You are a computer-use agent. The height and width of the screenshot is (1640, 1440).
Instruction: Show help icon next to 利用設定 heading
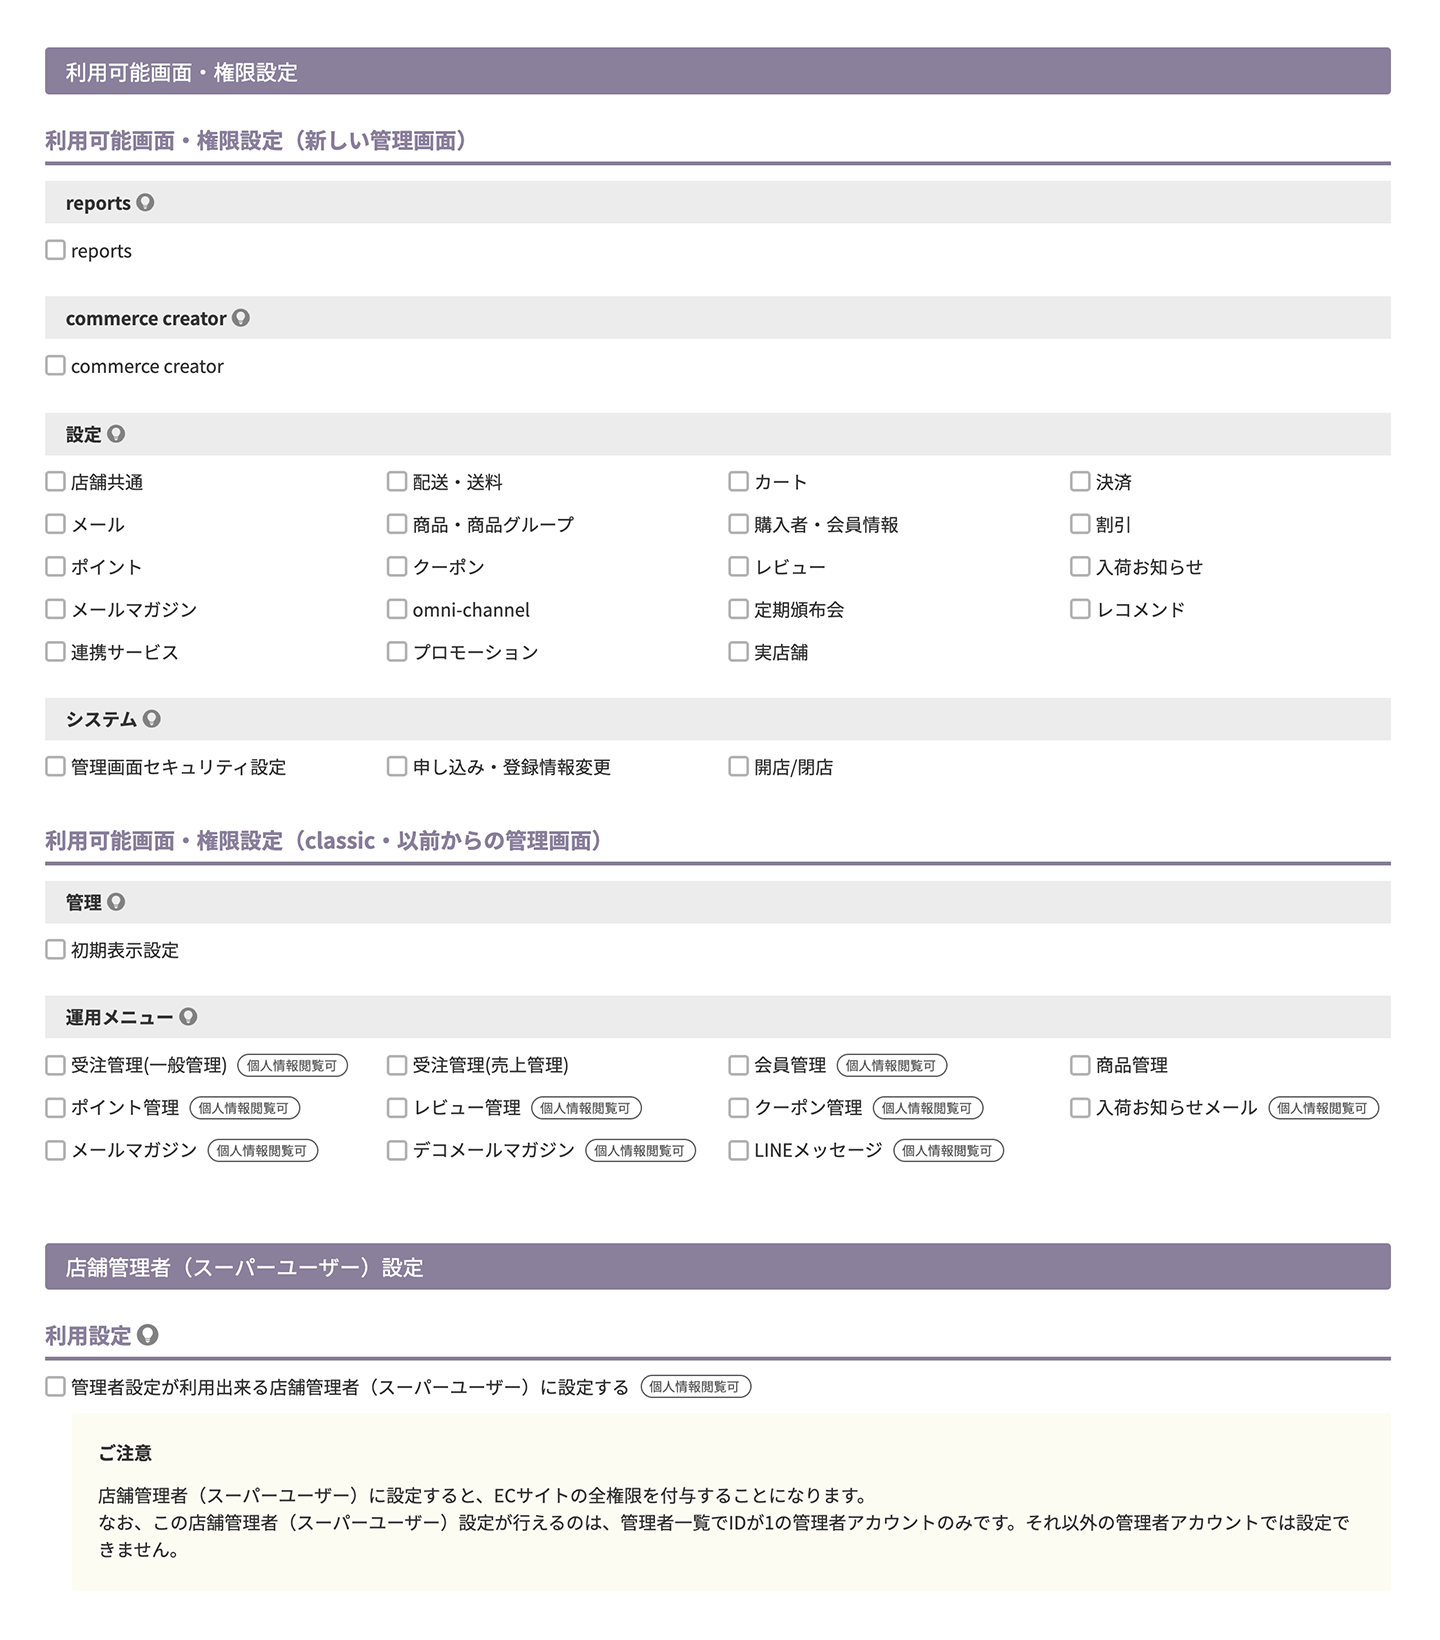coord(148,1335)
